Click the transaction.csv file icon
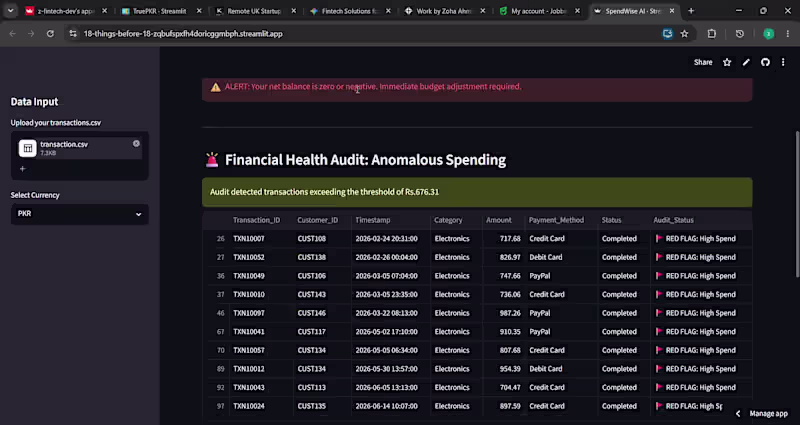 pyautogui.click(x=28, y=148)
